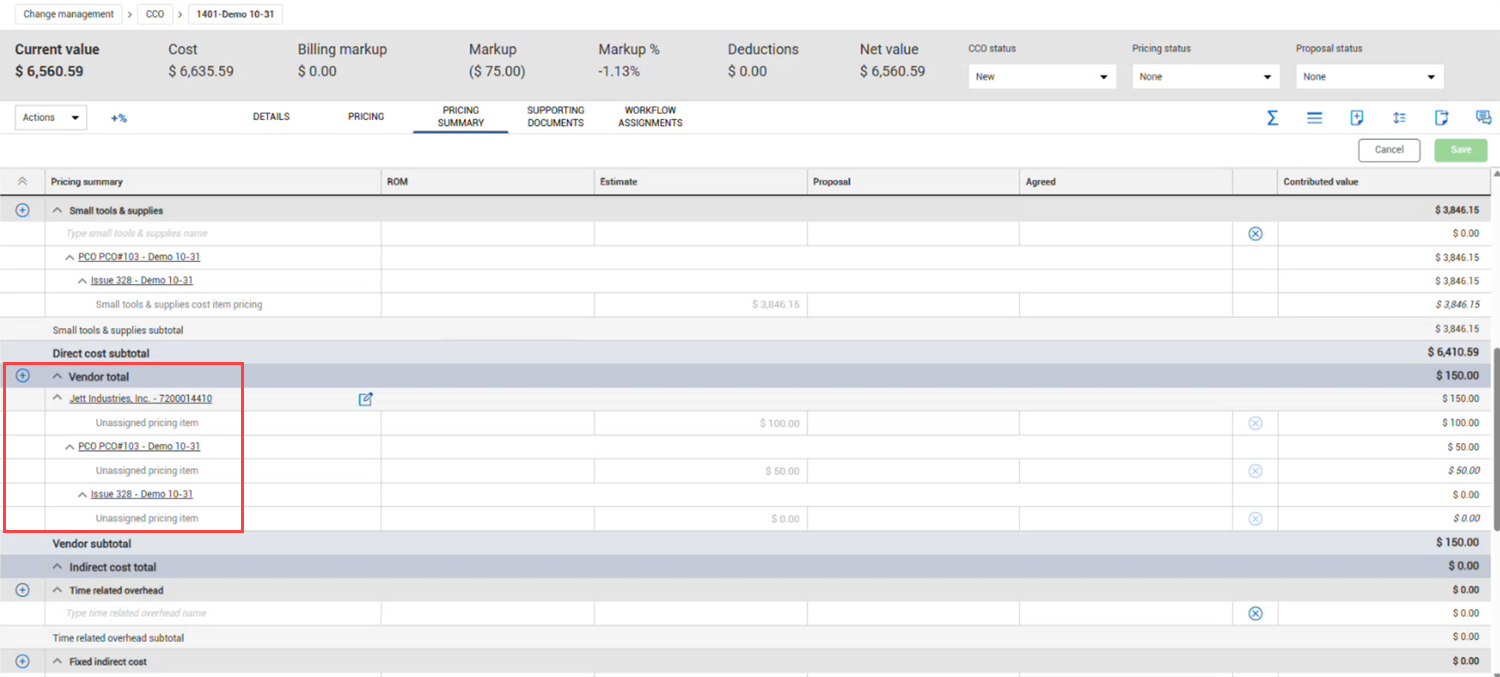Open Jett Industries, Inc. - 7200014410 link
This screenshot has height=677, width=1500.
140,399
